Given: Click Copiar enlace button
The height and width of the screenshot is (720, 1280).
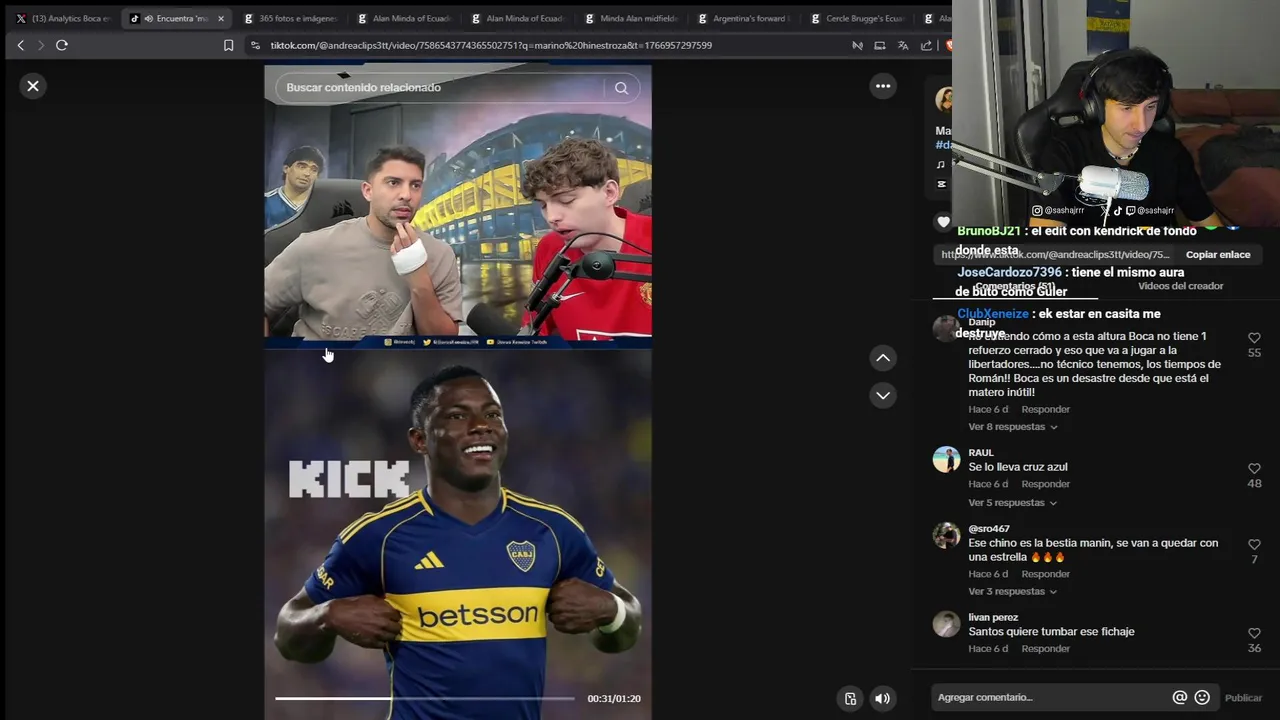Looking at the screenshot, I should pyautogui.click(x=1218, y=255).
